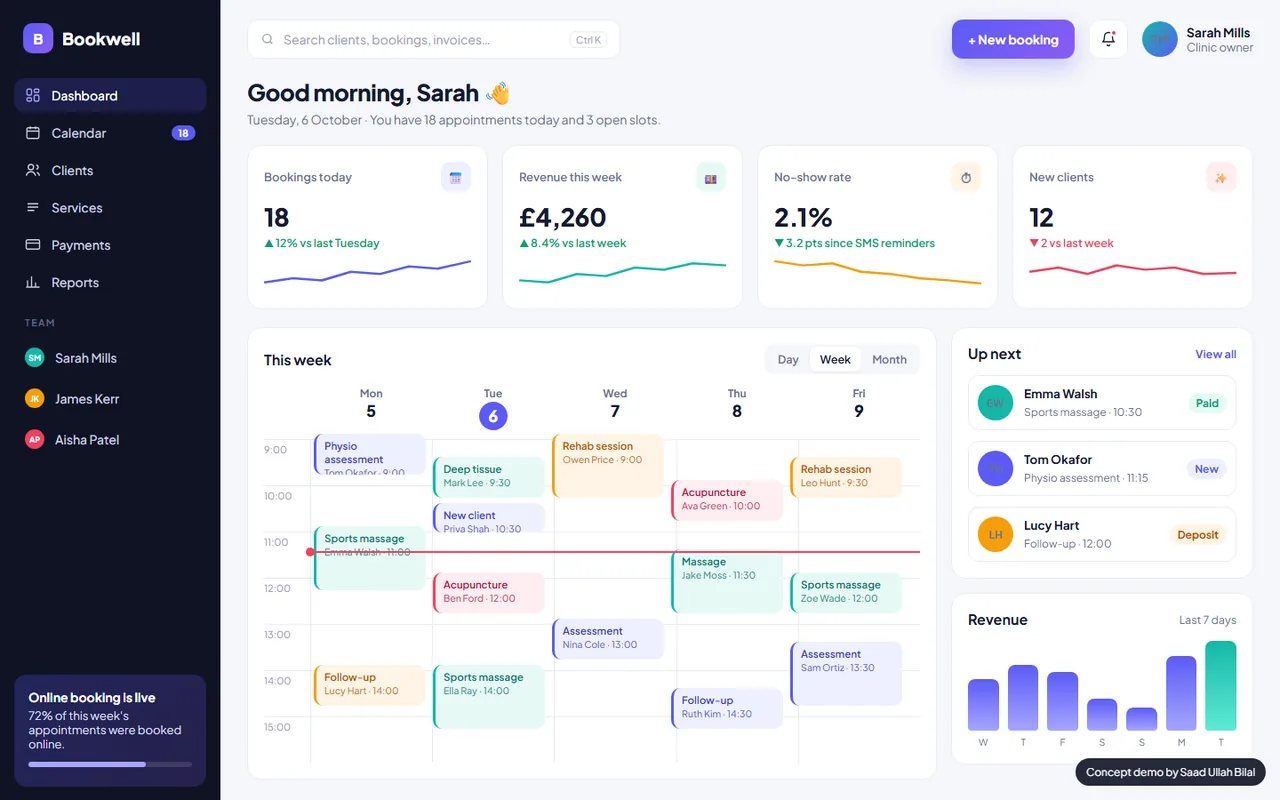
Task: Open Nina Cole Assessment appointment
Action: tap(608, 639)
